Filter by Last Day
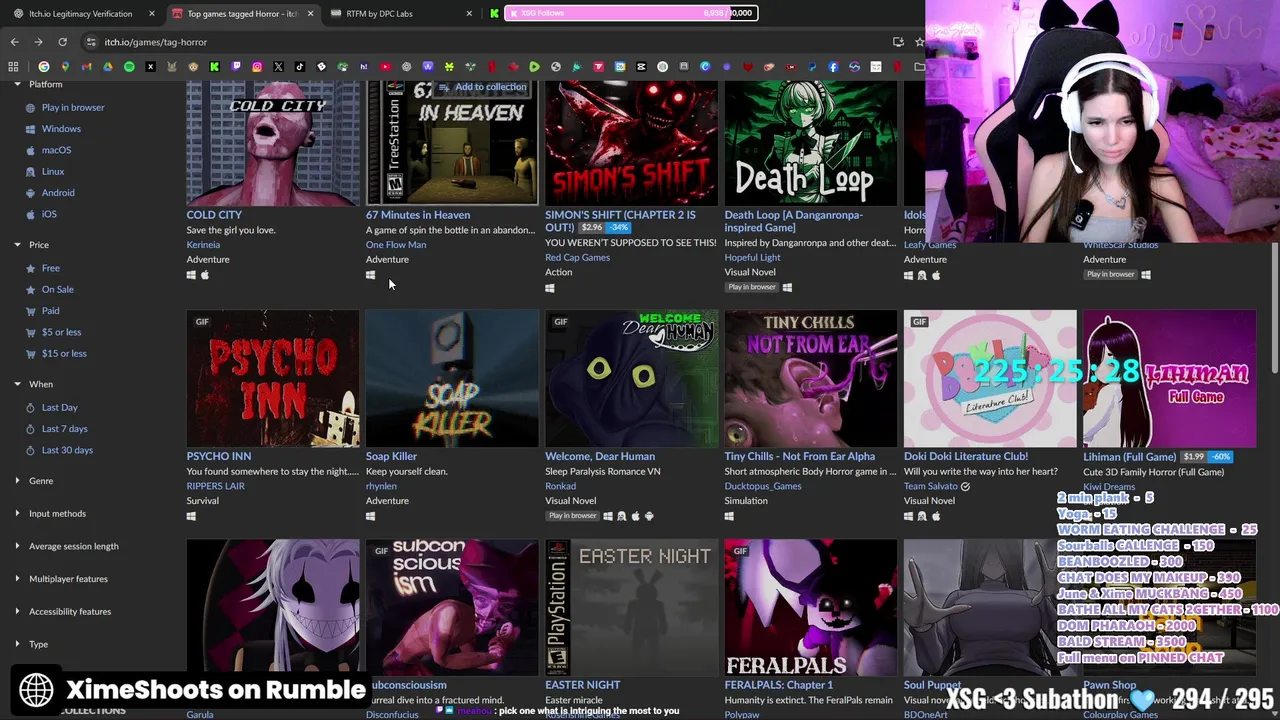This screenshot has width=1280, height=720. point(52,407)
